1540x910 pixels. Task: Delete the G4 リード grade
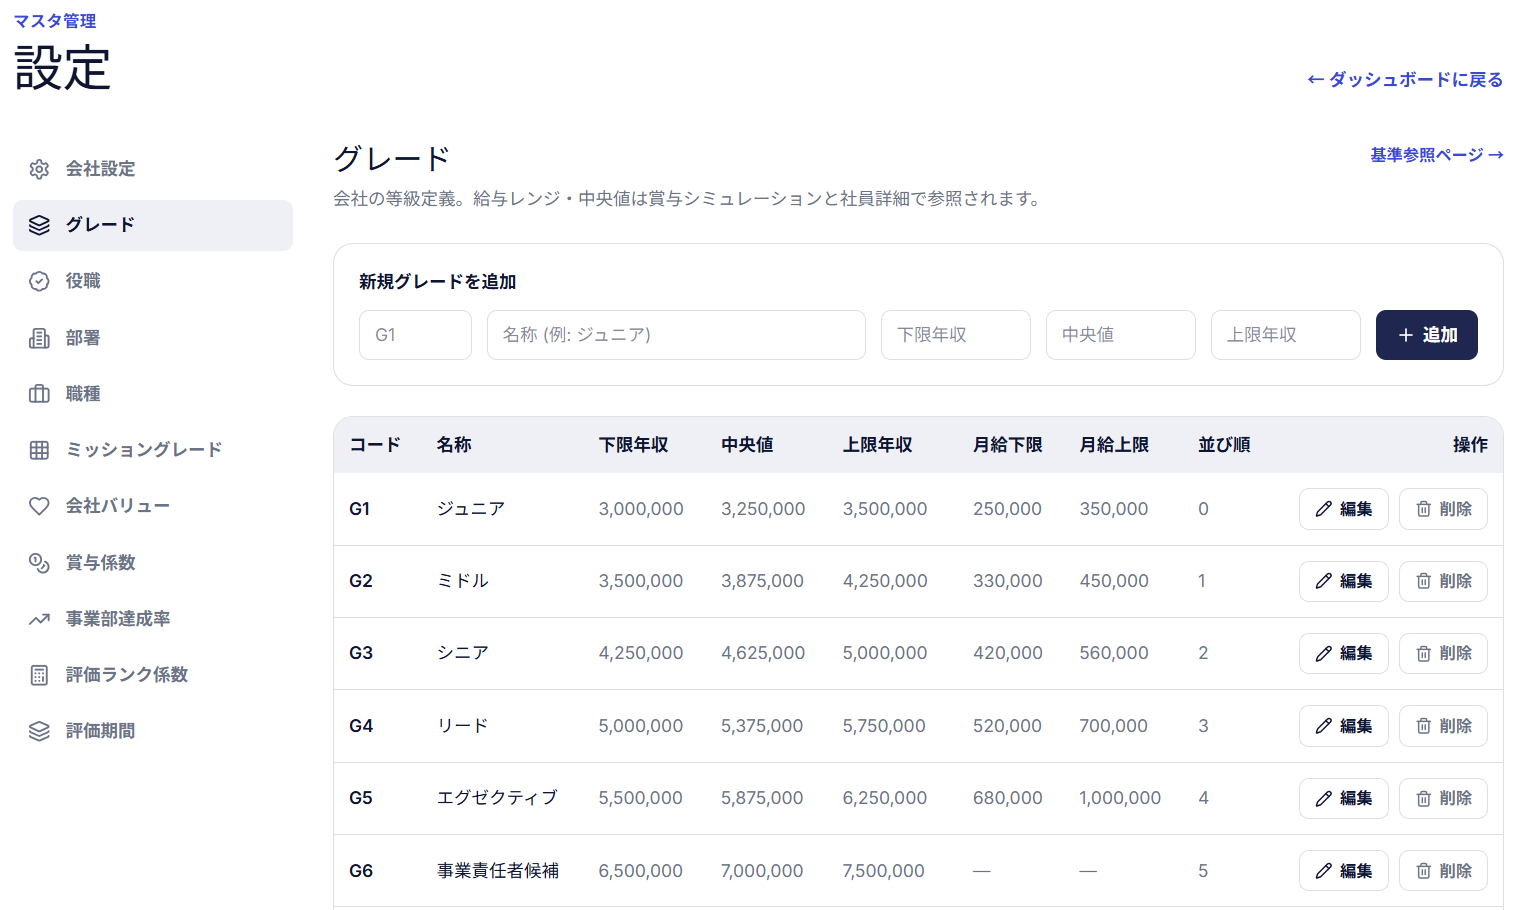coord(1443,726)
